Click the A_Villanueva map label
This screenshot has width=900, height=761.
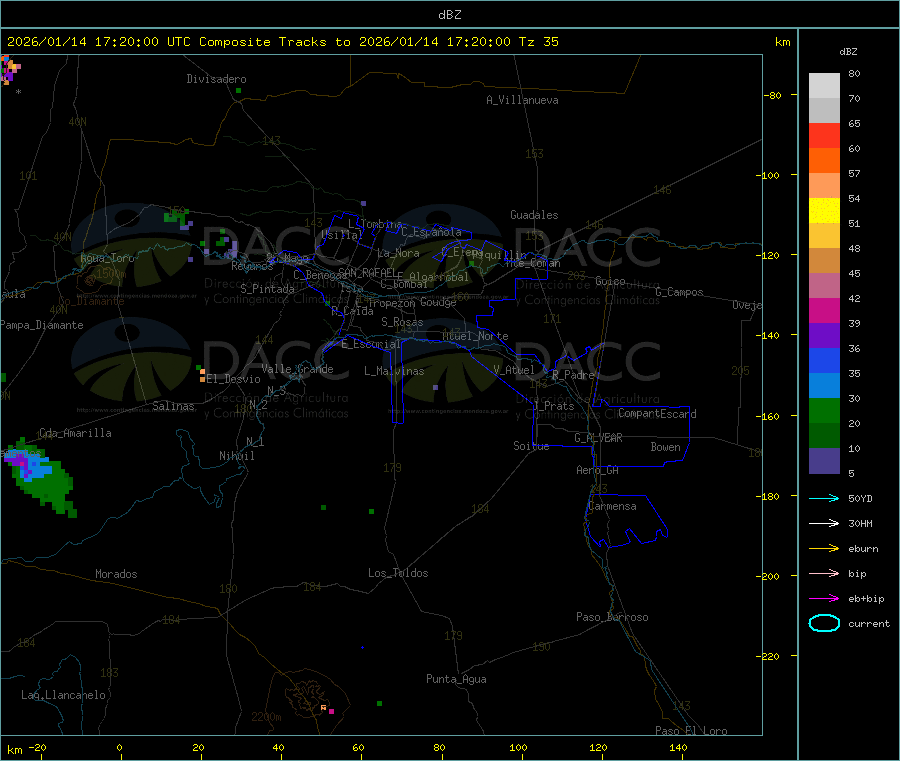coord(522,100)
